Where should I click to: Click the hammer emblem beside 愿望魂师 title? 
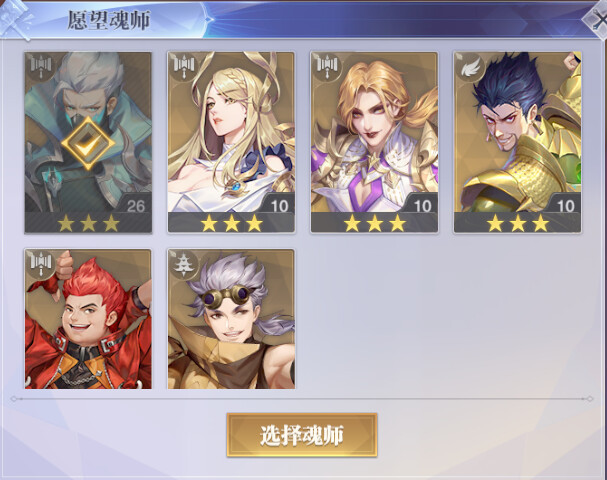[x=16, y=19]
